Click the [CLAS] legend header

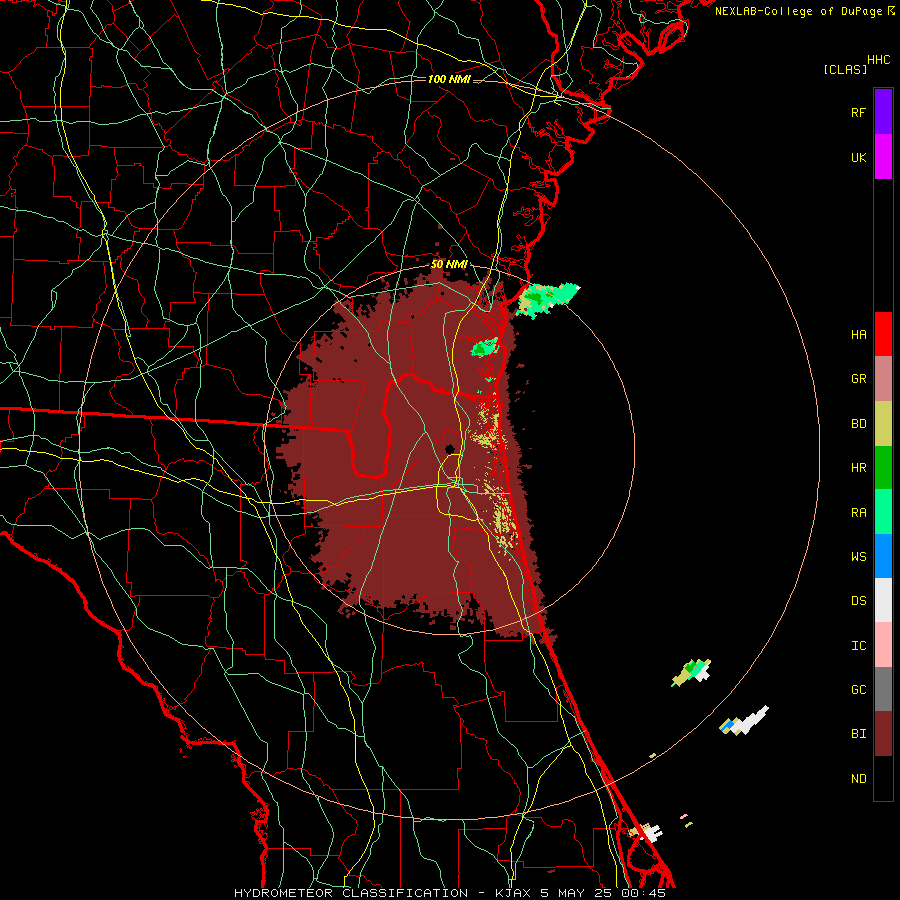[x=845, y=69]
